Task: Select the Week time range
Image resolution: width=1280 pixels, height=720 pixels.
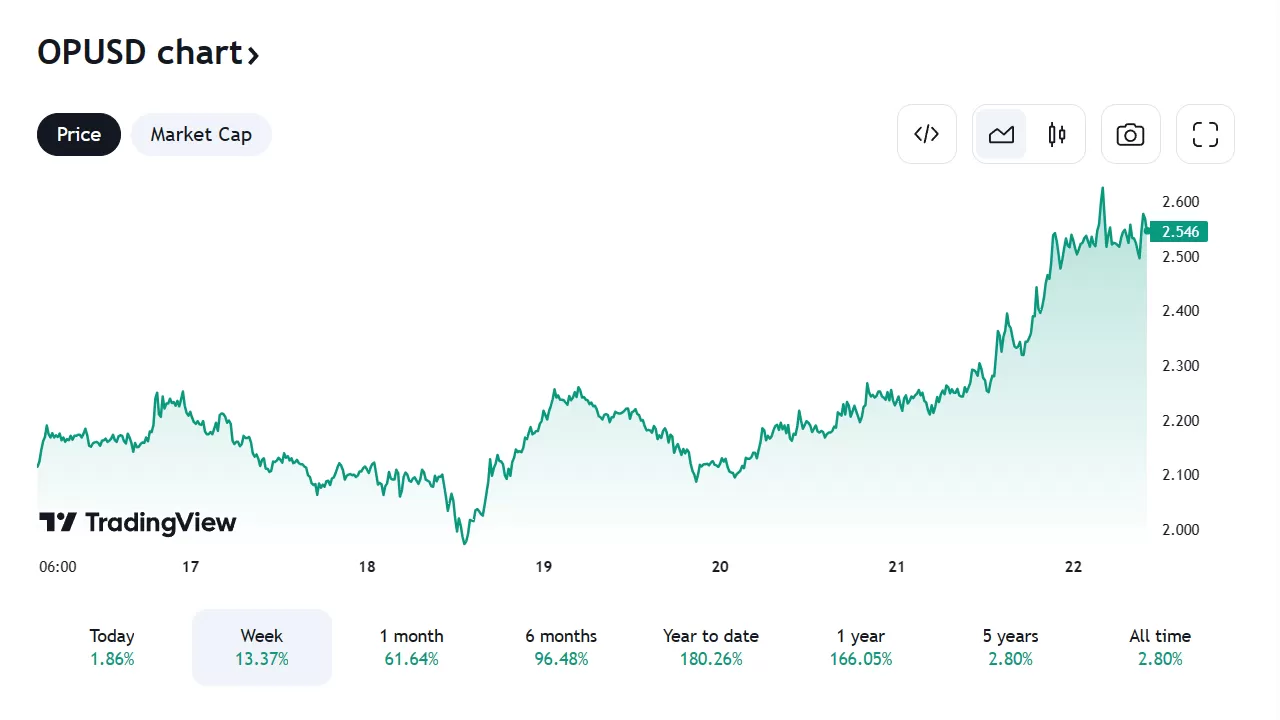Action: click(x=262, y=647)
